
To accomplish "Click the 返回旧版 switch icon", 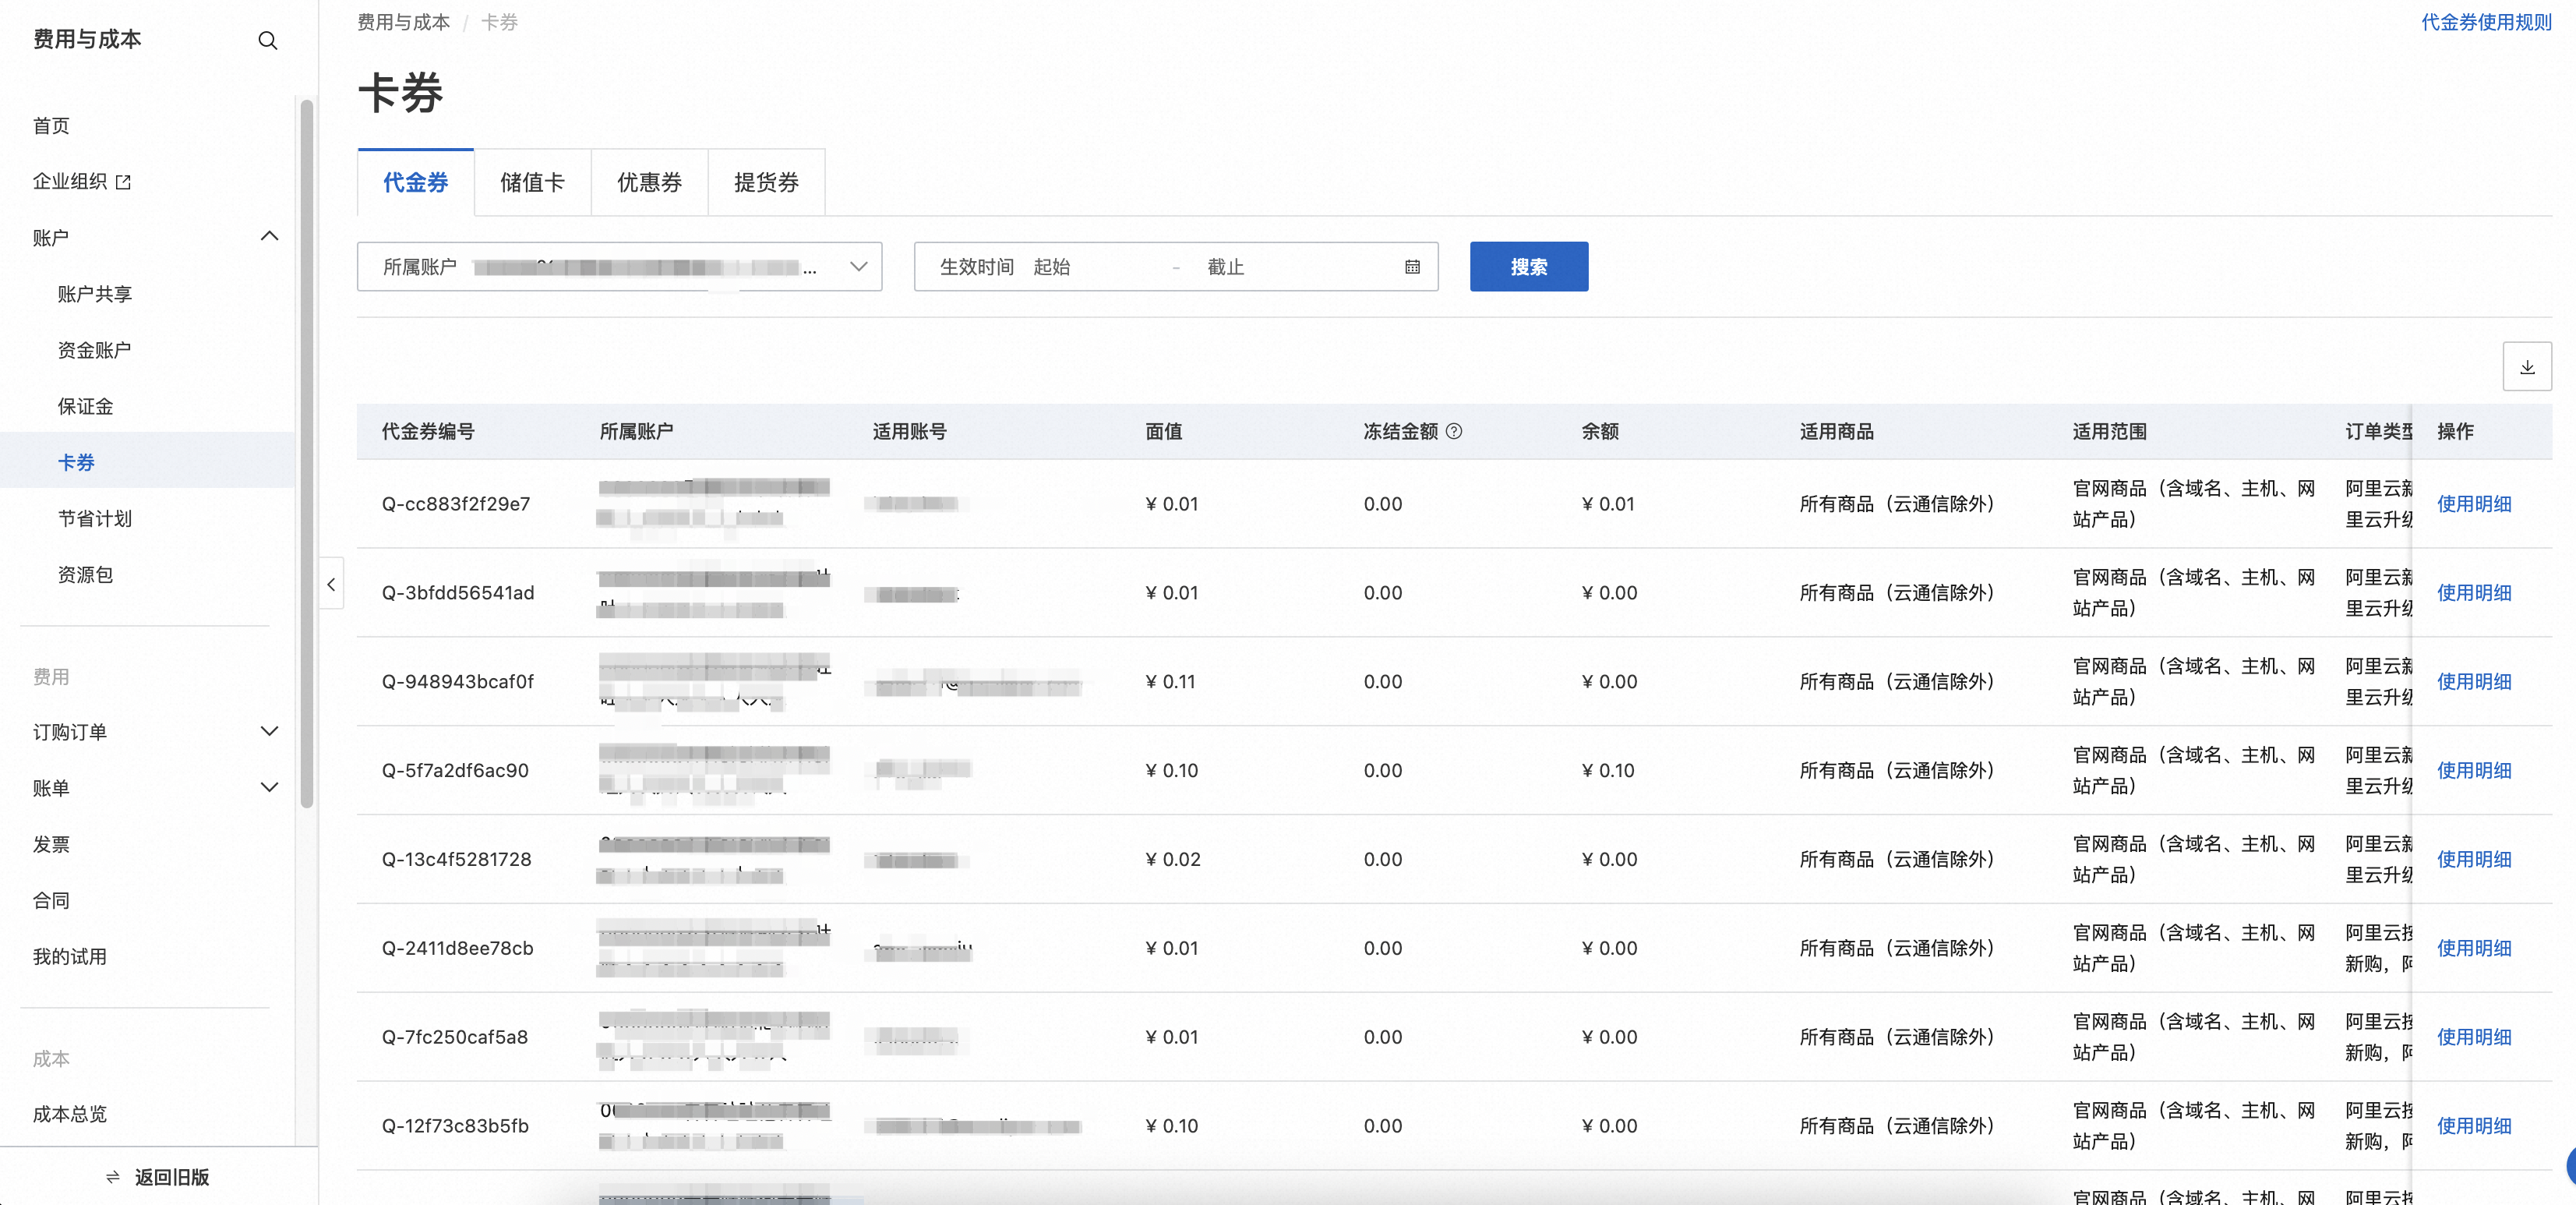I will [x=113, y=1177].
